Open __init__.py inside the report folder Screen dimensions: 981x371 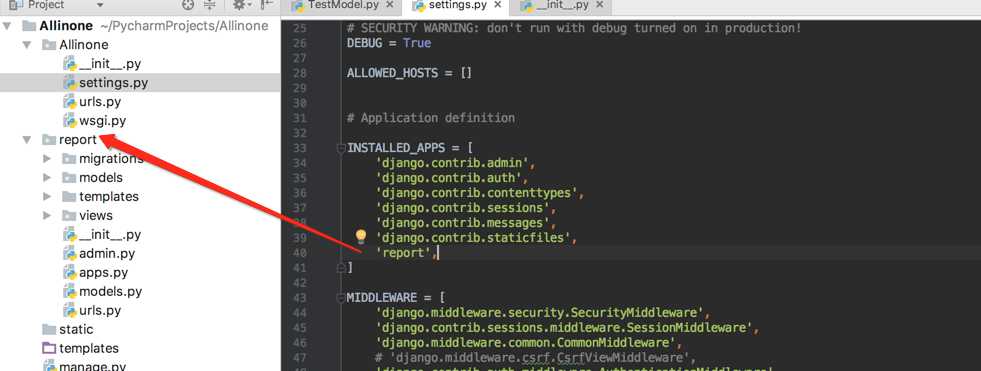tap(109, 235)
